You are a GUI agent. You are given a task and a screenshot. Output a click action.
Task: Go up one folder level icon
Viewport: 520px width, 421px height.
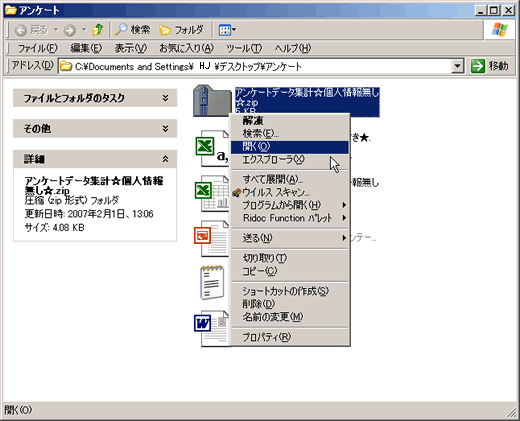coord(98,30)
